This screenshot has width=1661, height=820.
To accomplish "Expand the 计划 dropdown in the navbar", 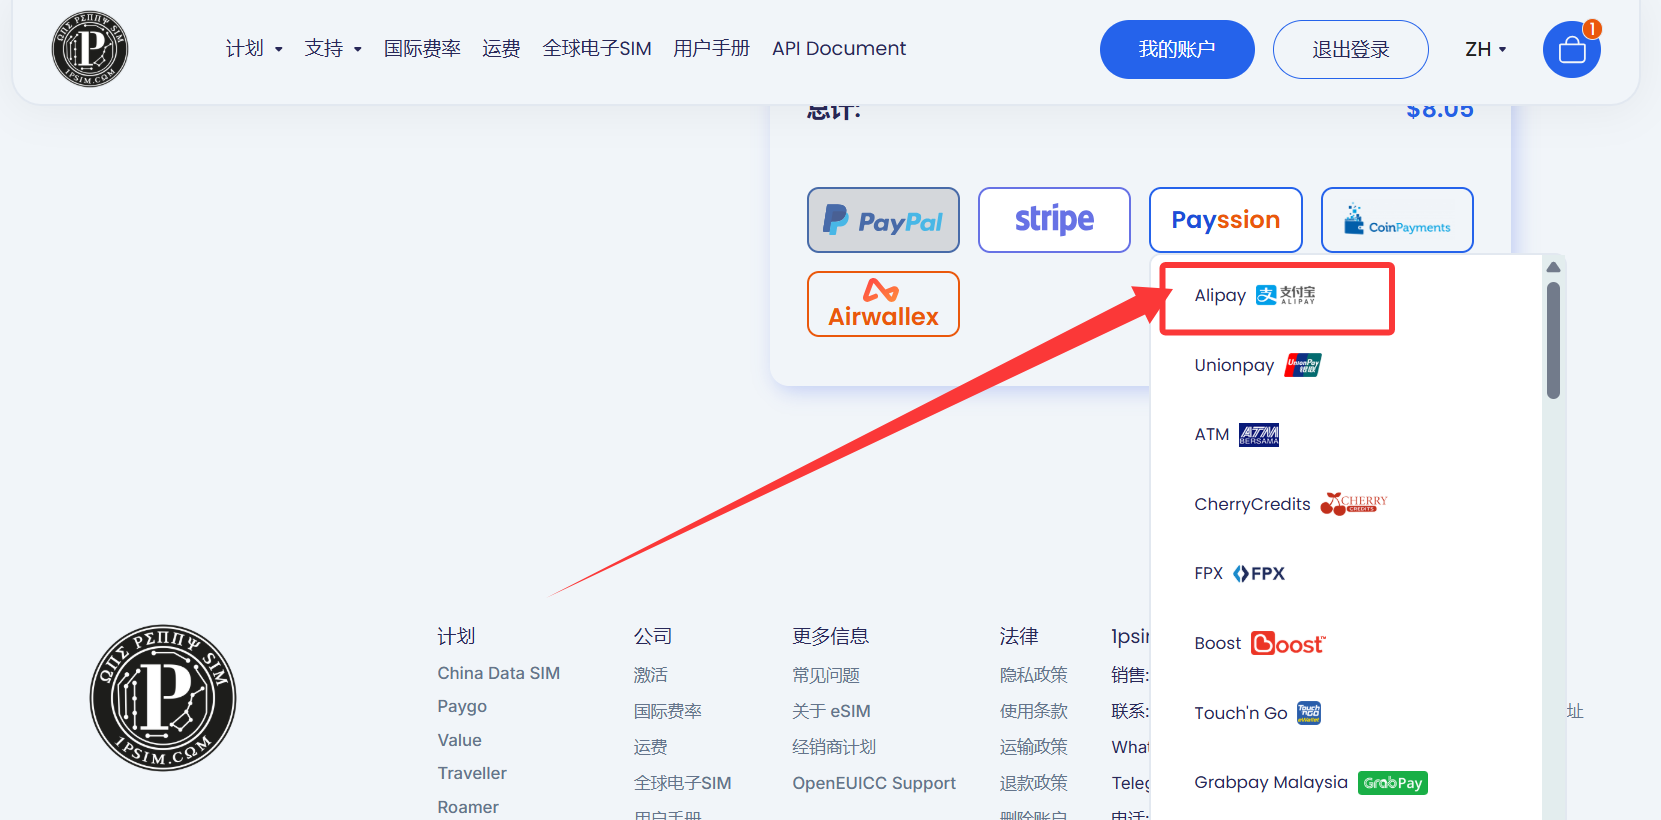I will click(254, 49).
